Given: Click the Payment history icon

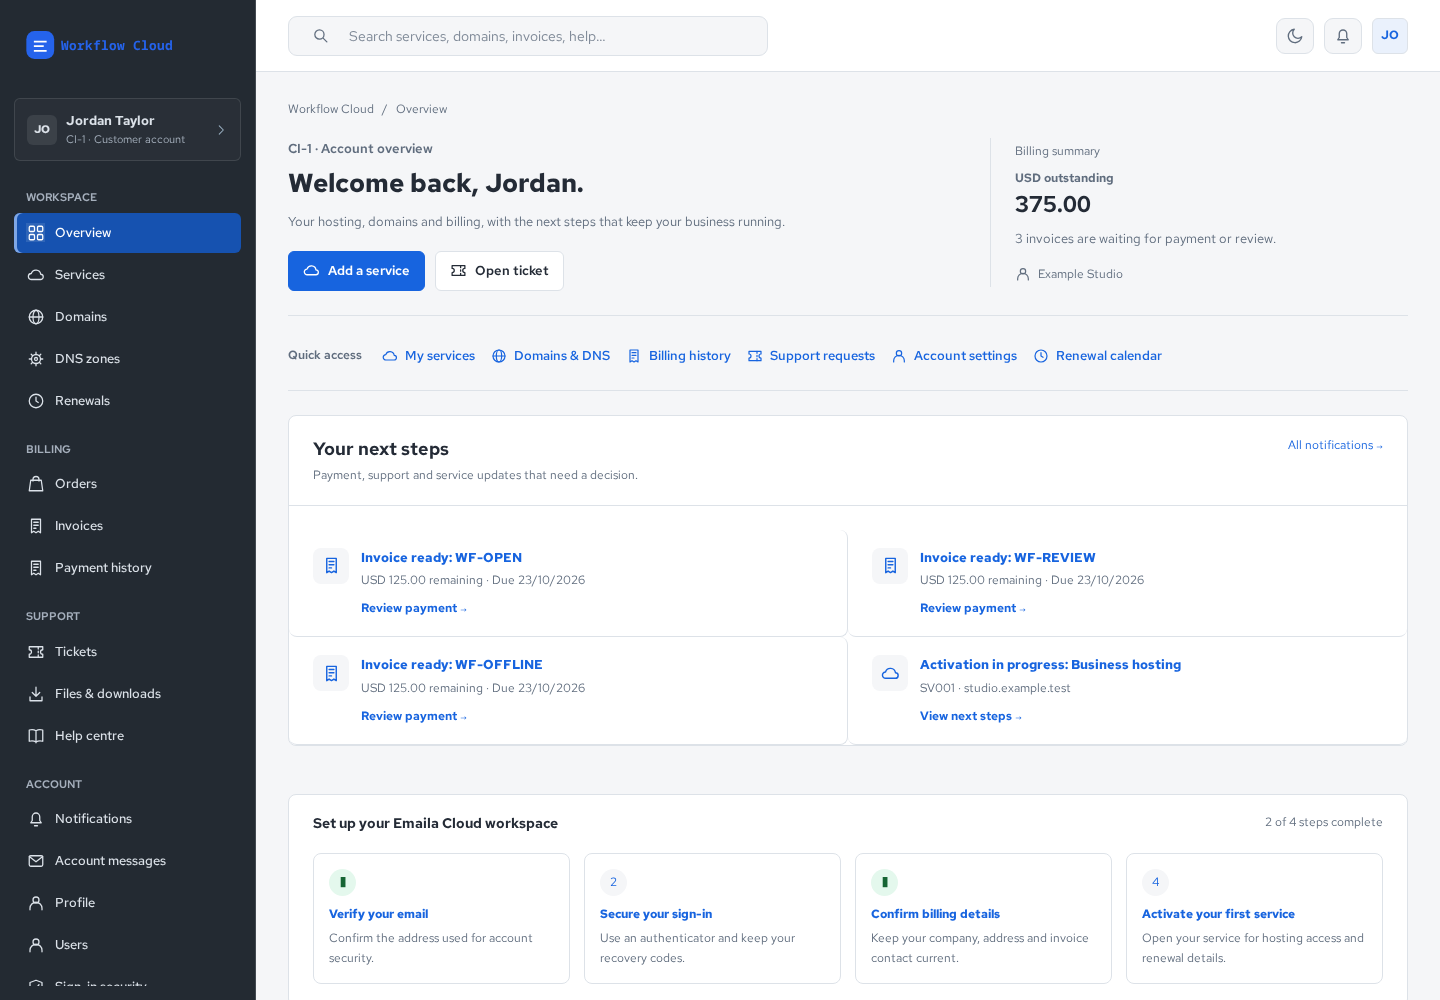Looking at the screenshot, I should 36,568.
